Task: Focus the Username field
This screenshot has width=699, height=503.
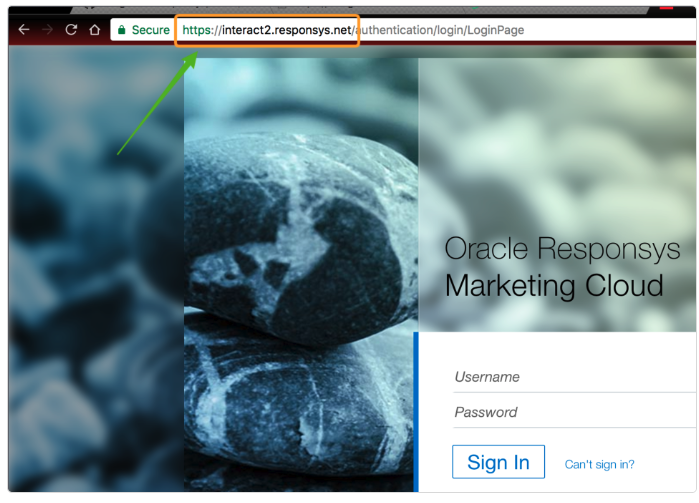Action: point(574,377)
